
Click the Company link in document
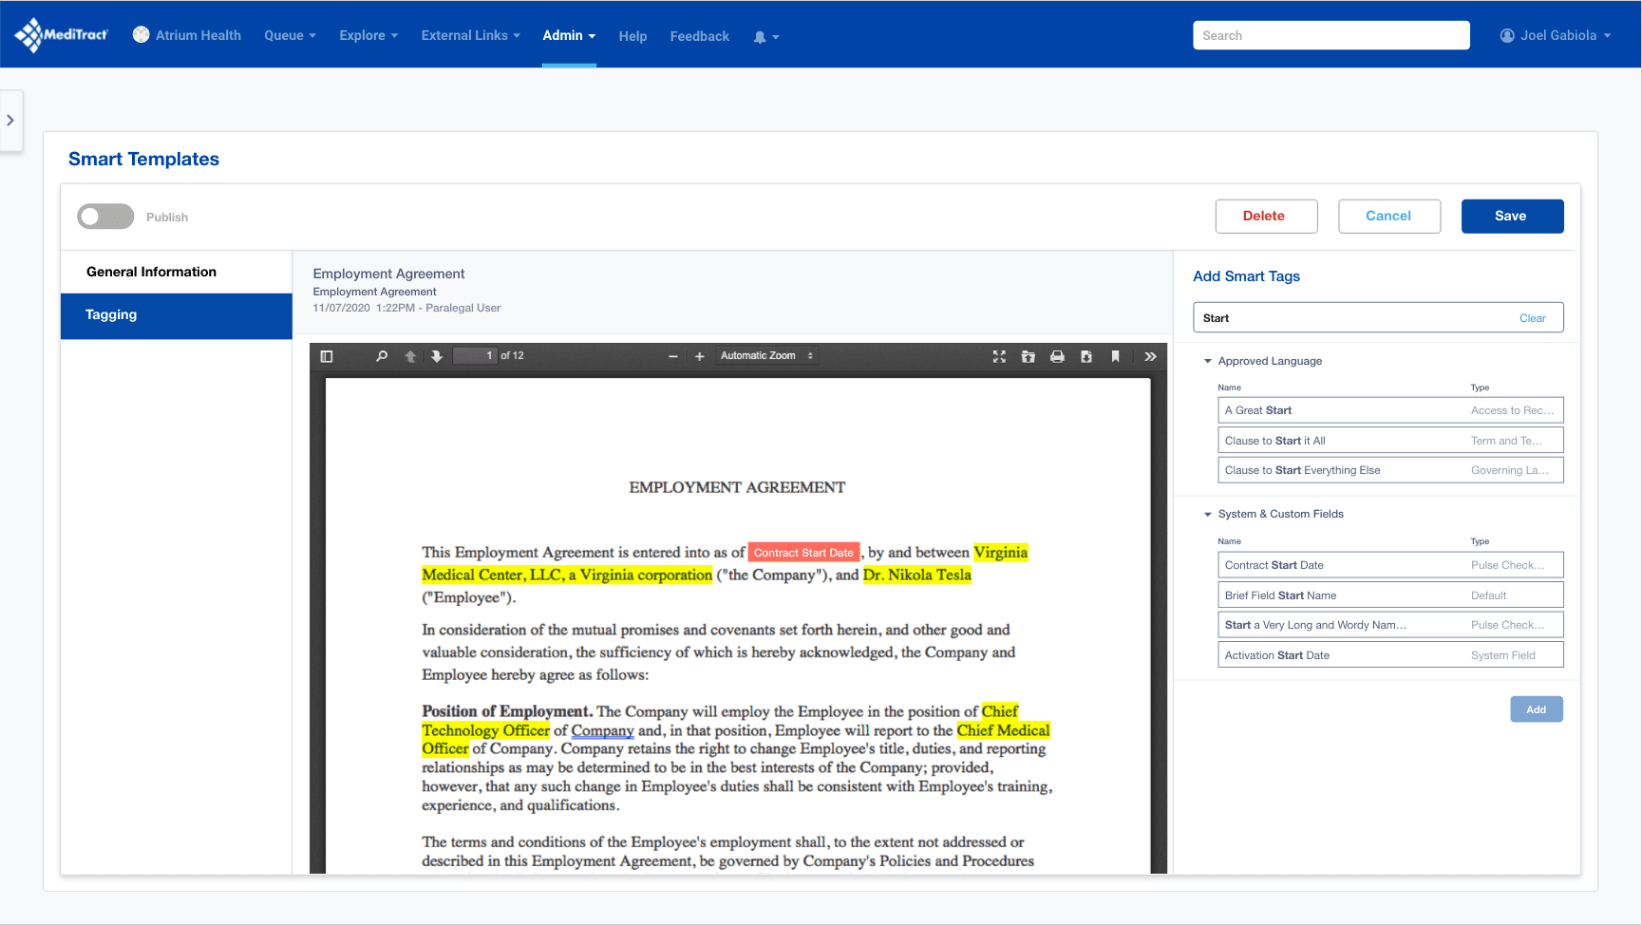coord(602,731)
